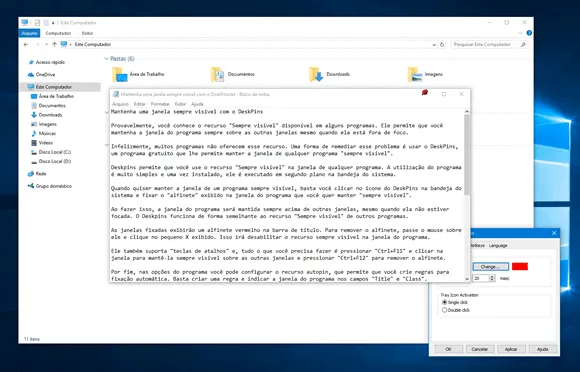Open the Exibir tab in Explorer ribbon

click(x=87, y=33)
